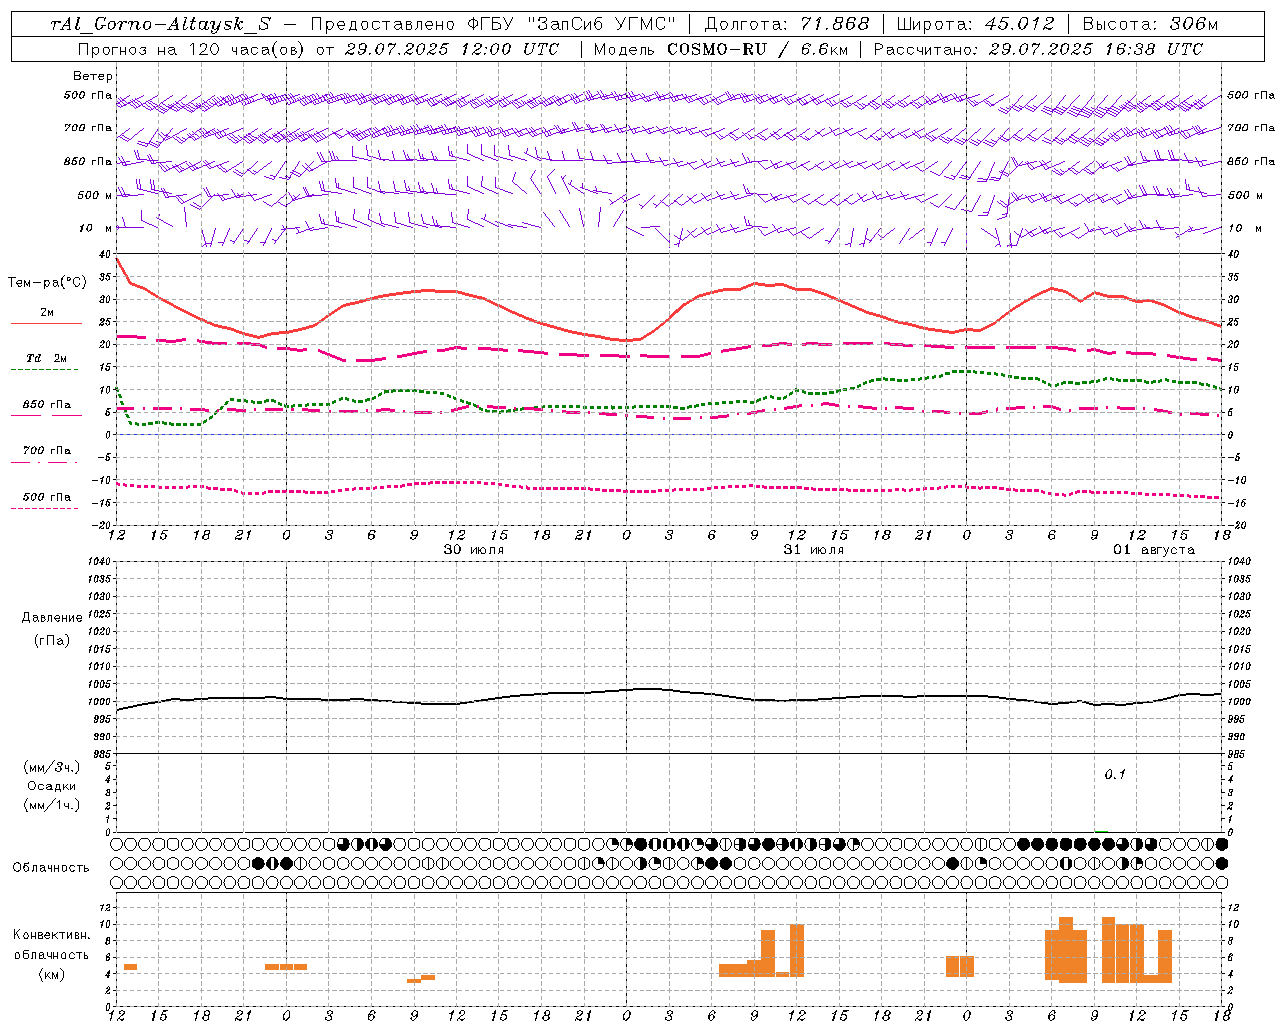Click the 30 июля date label
Viewport: 1280px width, 1024px height.
pyautogui.click(x=474, y=550)
